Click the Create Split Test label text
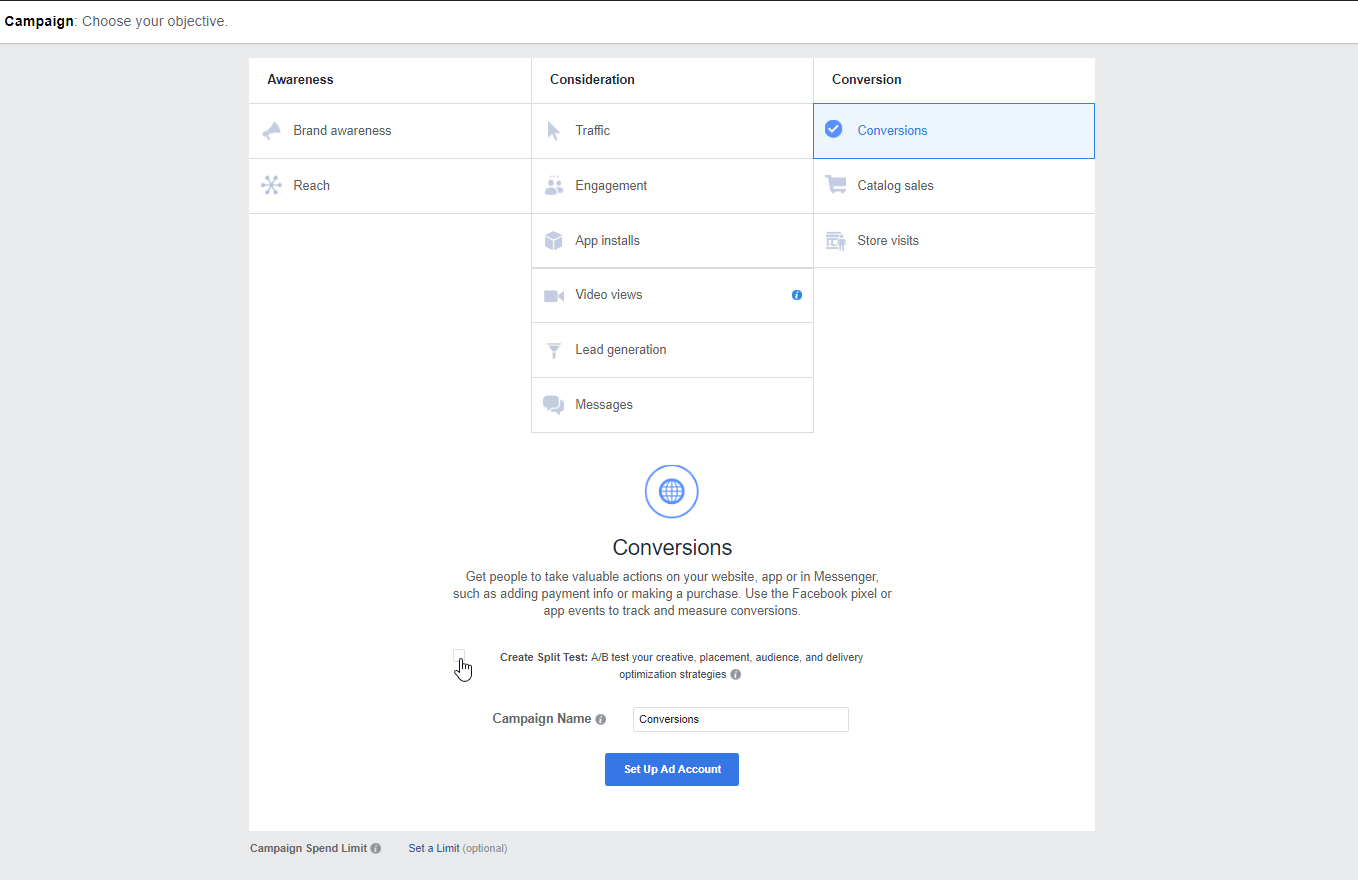 click(x=544, y=658)
